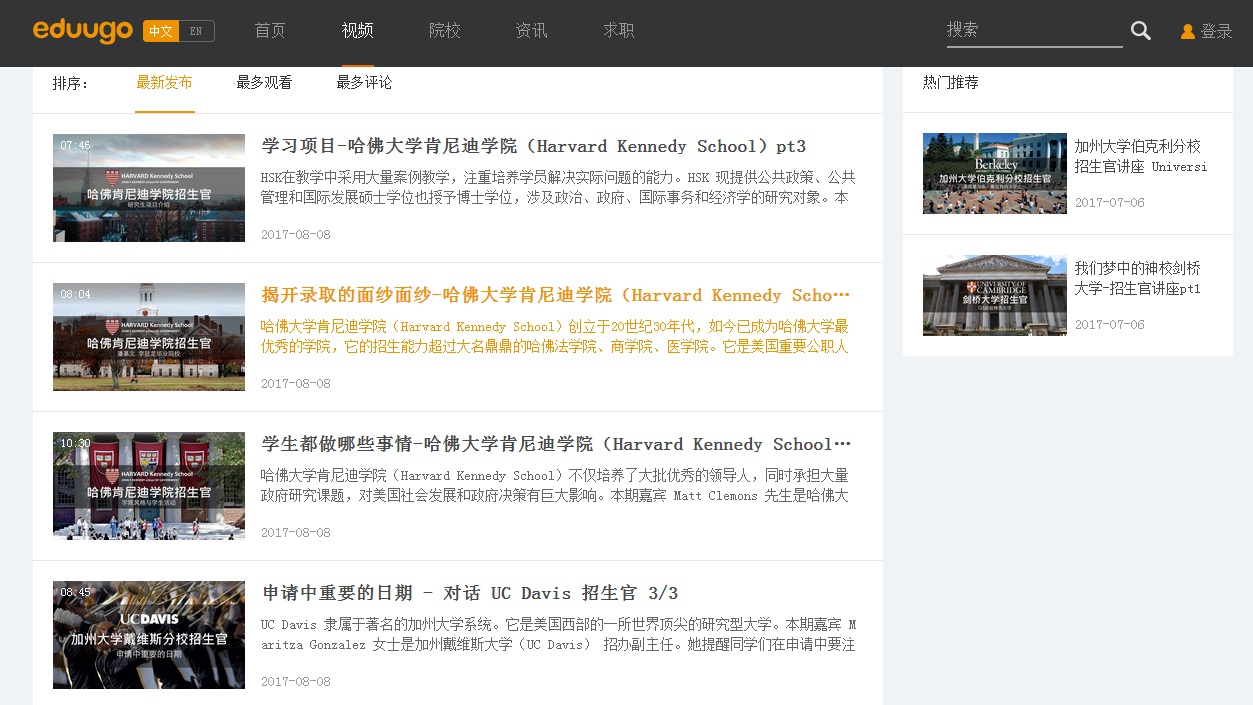The width and height of the screenshot is (1253, 705).
Task: Click date 2017-08-08 under UC Davis video
Action: pos(296,682)
